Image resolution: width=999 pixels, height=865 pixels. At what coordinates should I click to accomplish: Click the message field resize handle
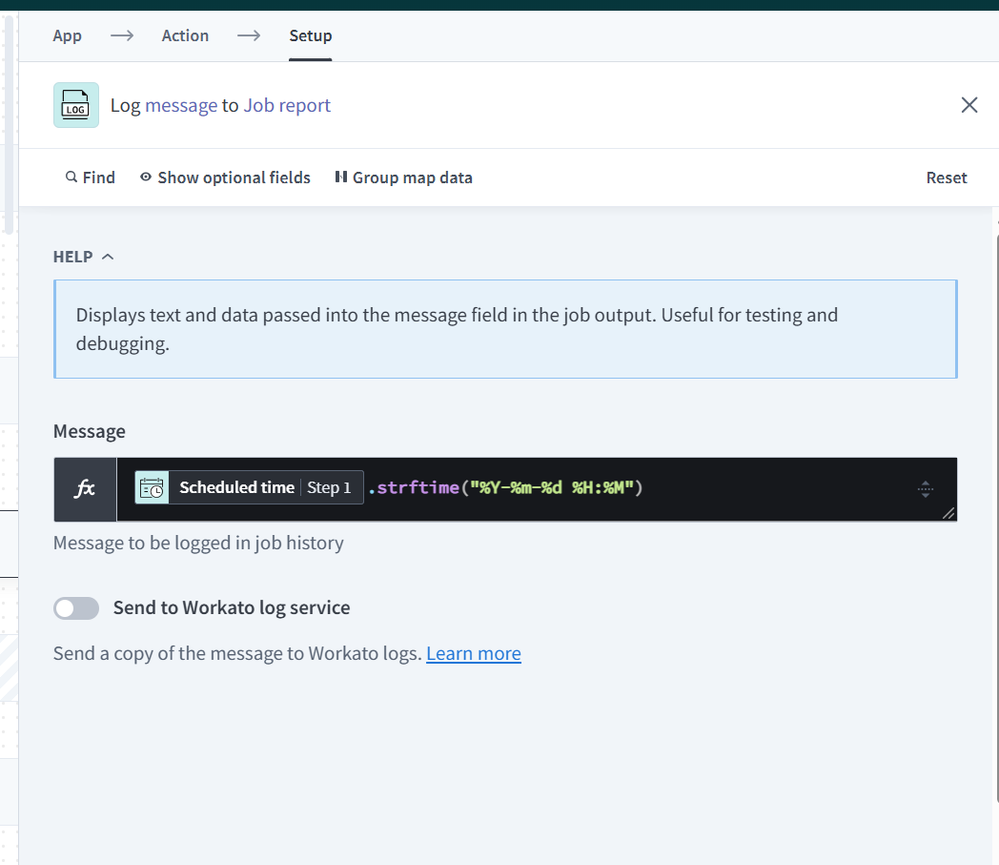coord(948,513)
